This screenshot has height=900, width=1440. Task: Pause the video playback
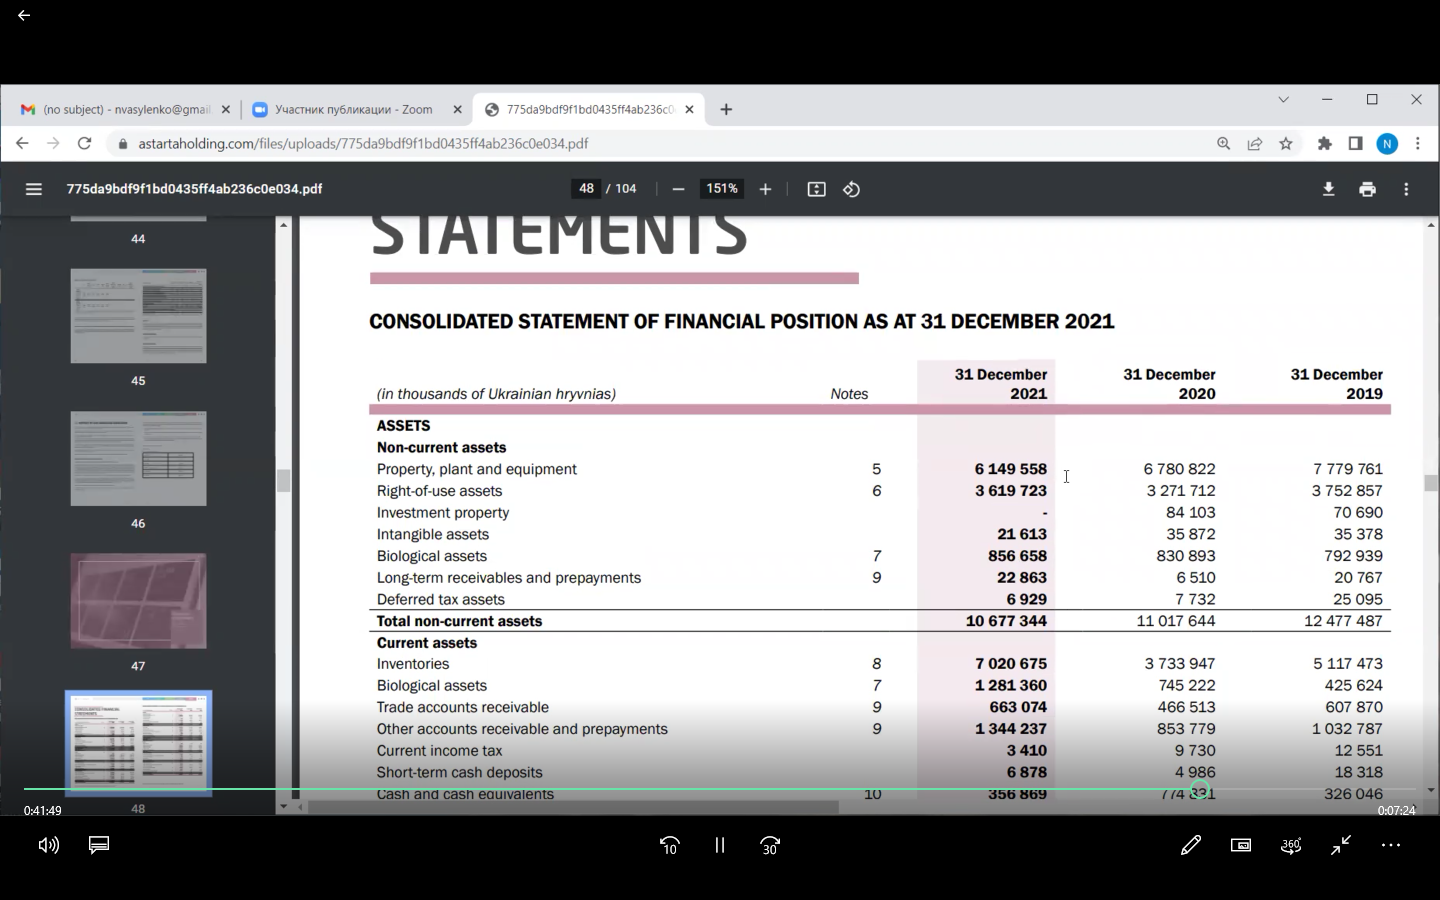(x=719, y=845)
